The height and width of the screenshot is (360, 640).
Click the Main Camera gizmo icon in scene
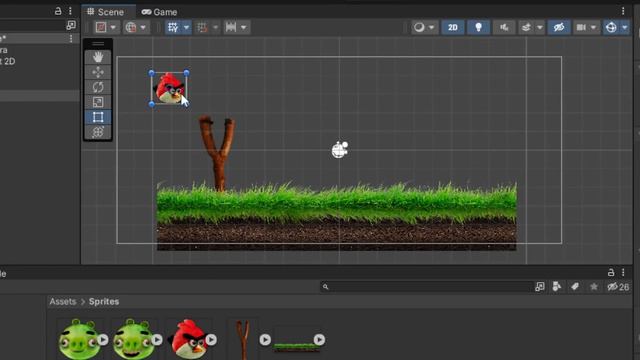(x=340, y=150)
